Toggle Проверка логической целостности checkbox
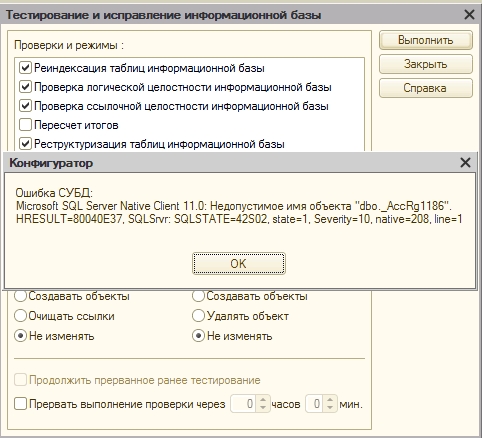482x438 pixels. (x=25, y=87)
